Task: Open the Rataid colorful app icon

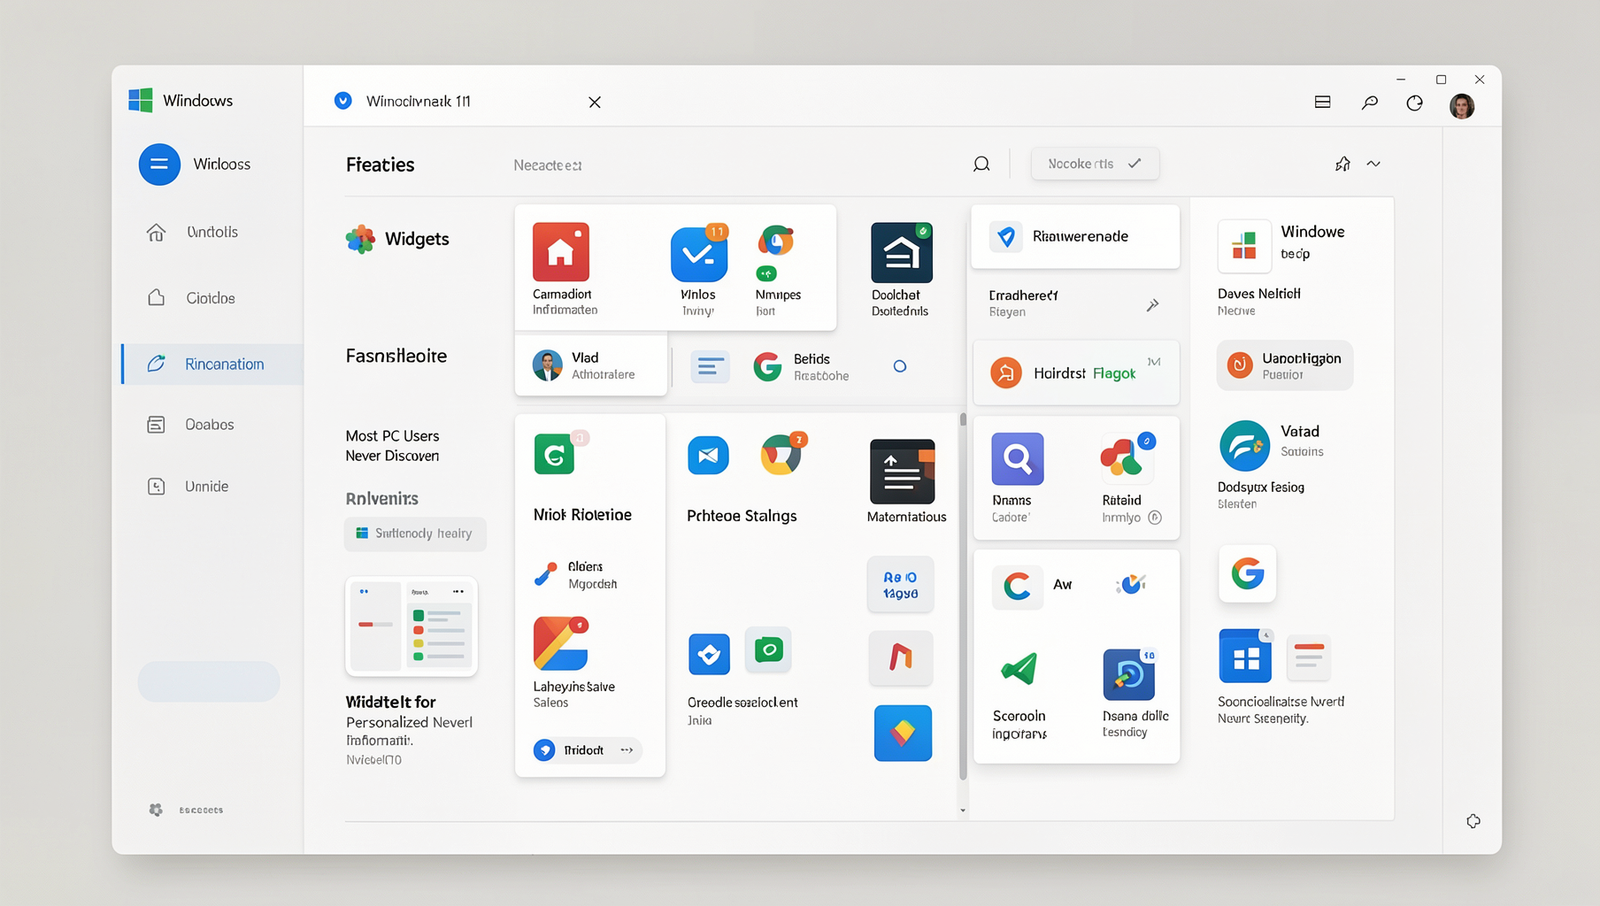Action: pos(1126,458)
